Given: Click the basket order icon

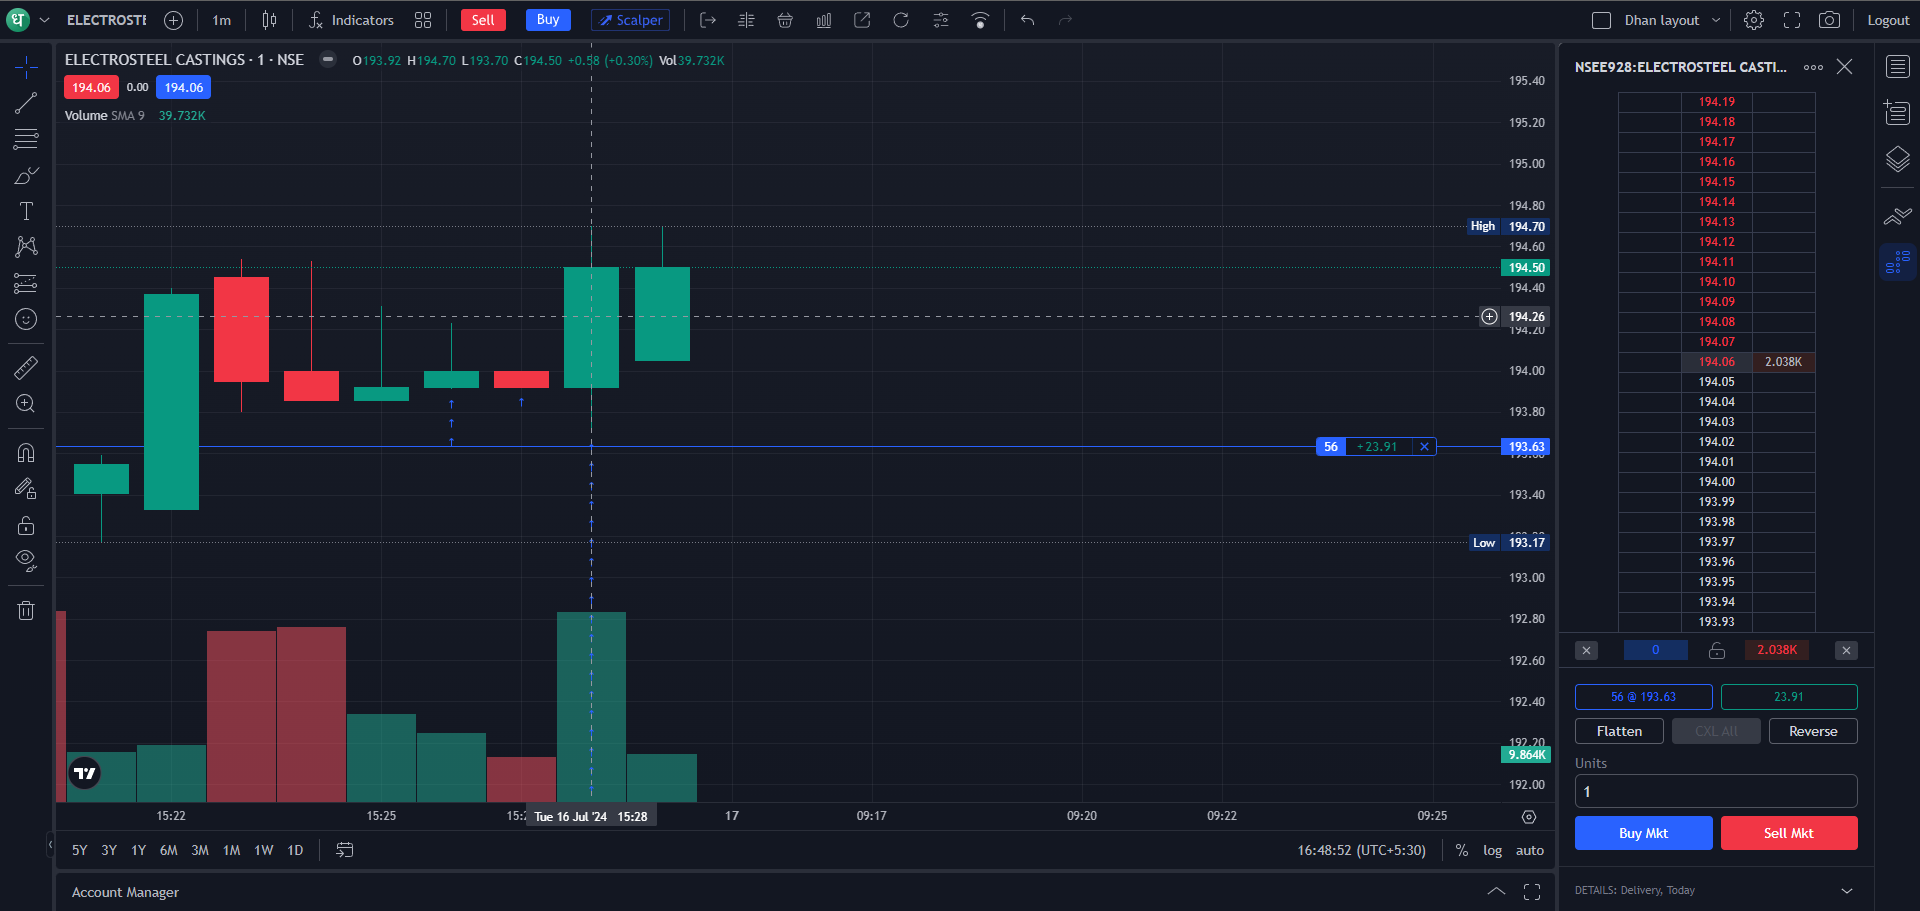Looking at the screenshot, I should pos(785,20).
